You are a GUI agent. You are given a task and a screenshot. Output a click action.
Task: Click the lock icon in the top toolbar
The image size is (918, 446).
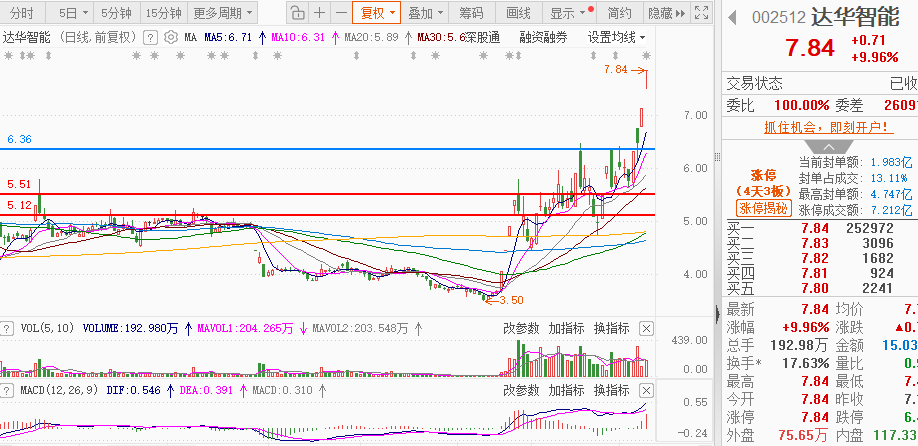(x=298, y=13)
